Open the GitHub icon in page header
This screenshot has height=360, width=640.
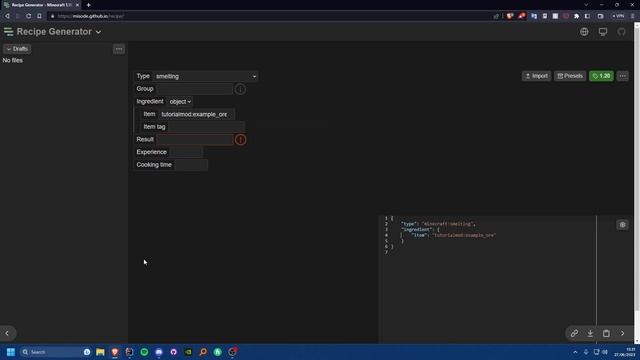tap(621, 32)
